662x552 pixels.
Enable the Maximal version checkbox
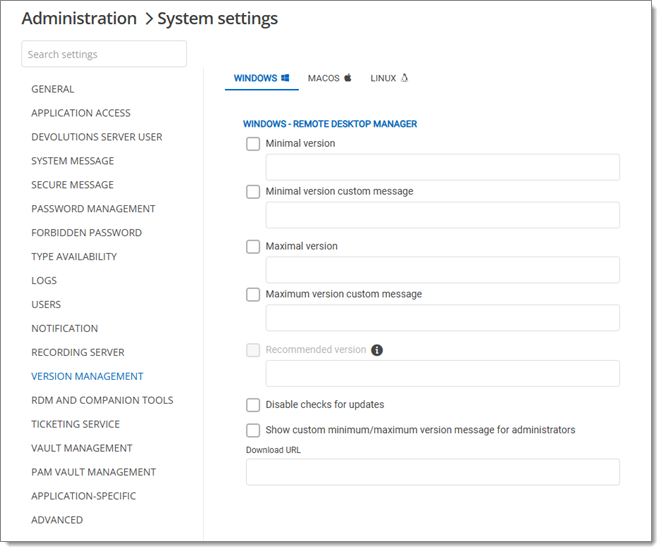coord(253,247)
